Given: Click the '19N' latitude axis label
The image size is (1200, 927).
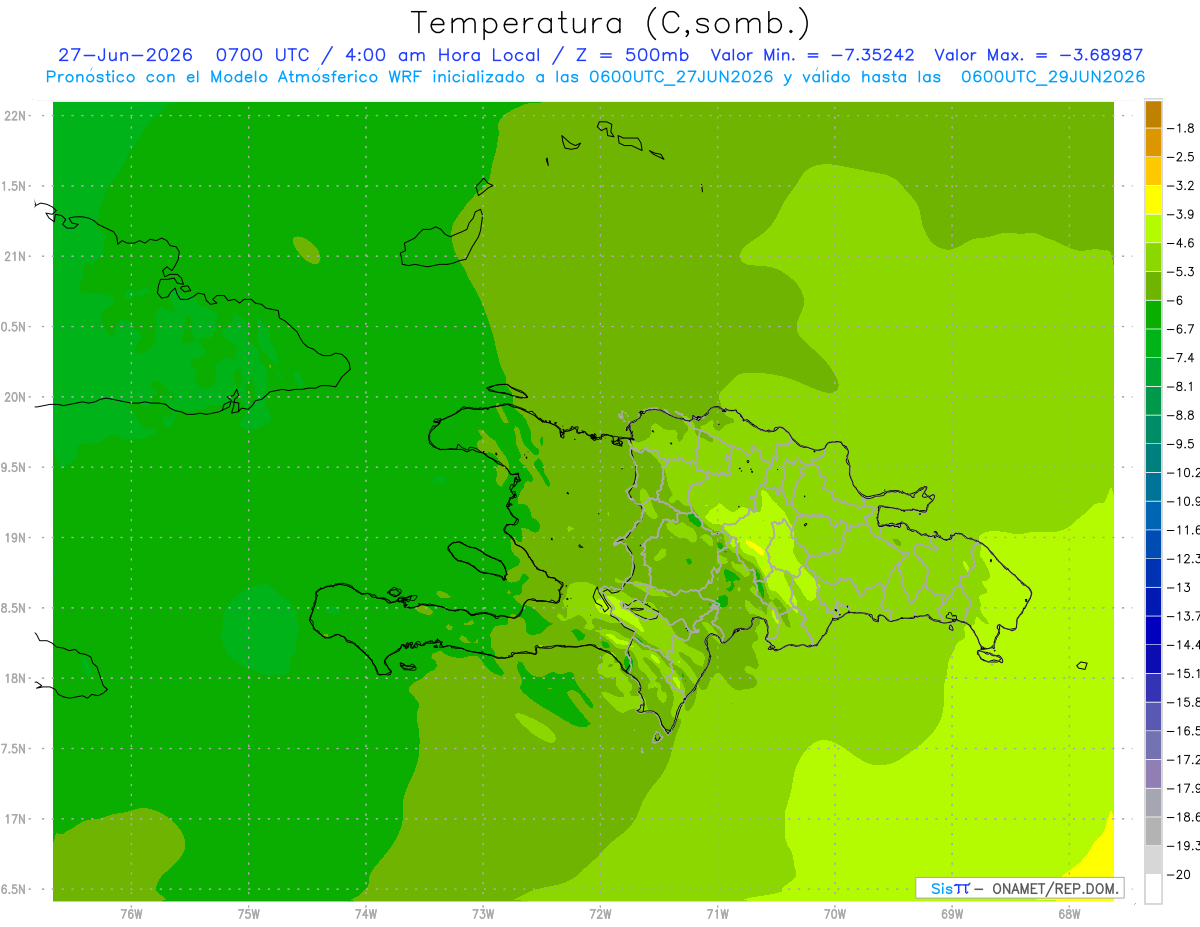Looking at the screenshot, I should coord(16,538).
